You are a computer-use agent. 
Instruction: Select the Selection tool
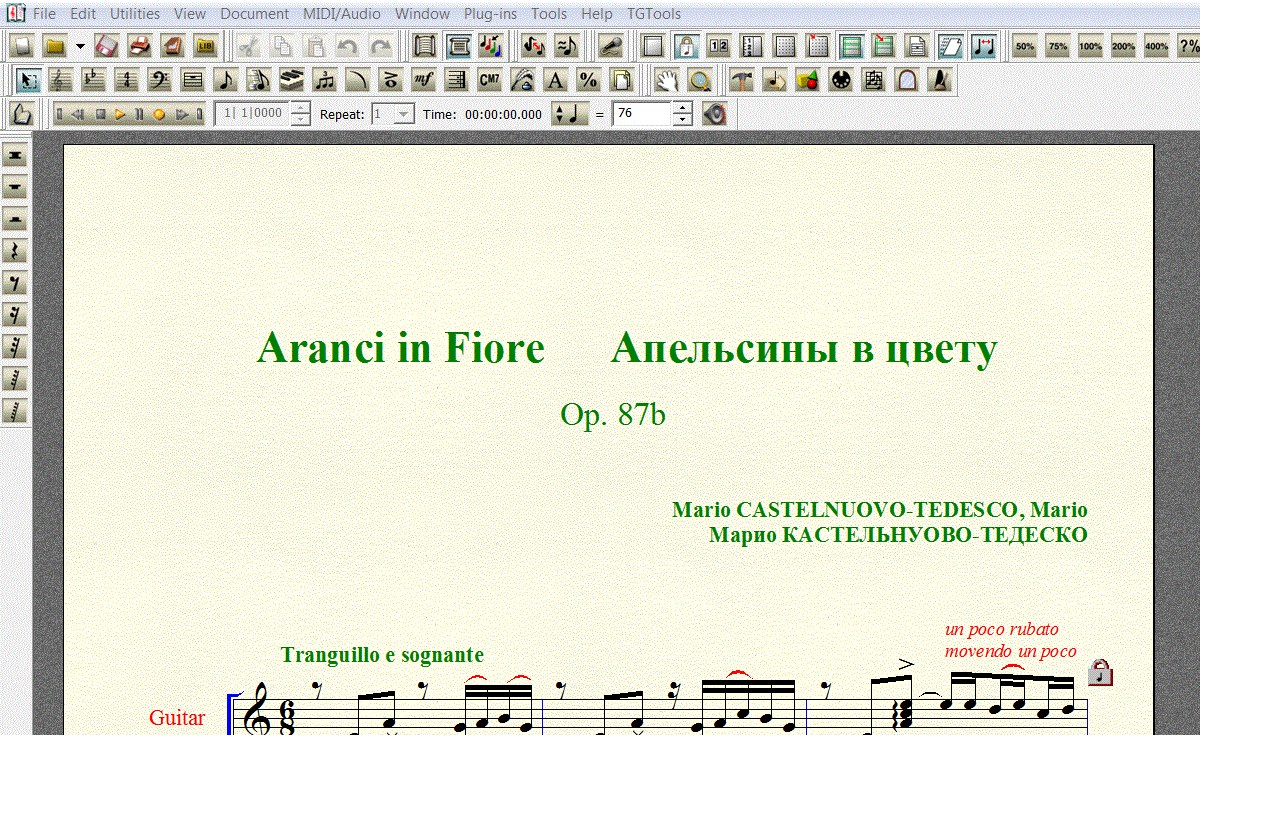pos(27,80)
